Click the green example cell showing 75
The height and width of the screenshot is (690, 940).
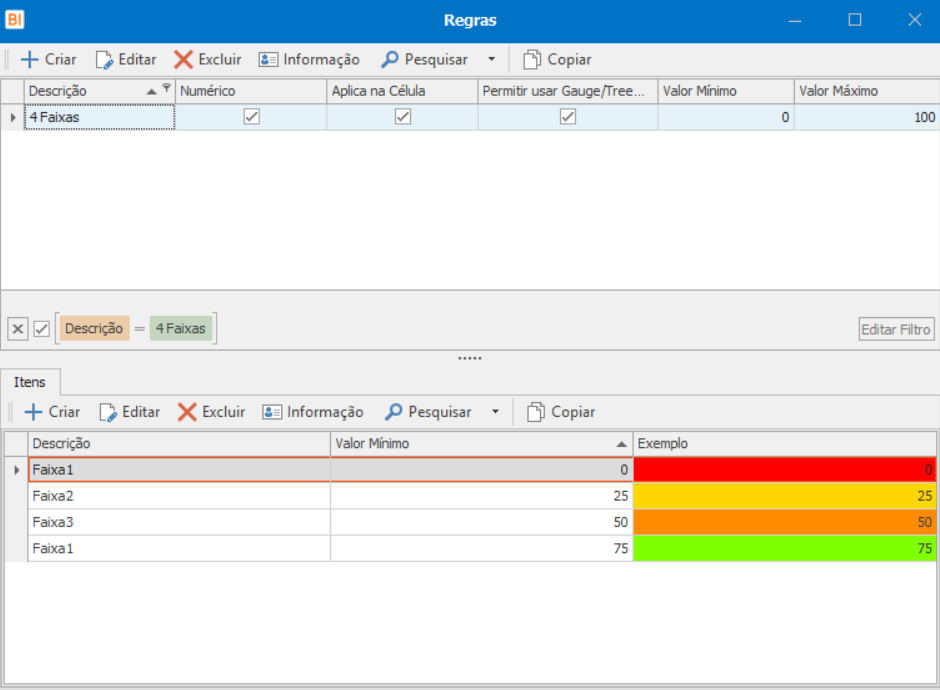(x=785, y=549)
